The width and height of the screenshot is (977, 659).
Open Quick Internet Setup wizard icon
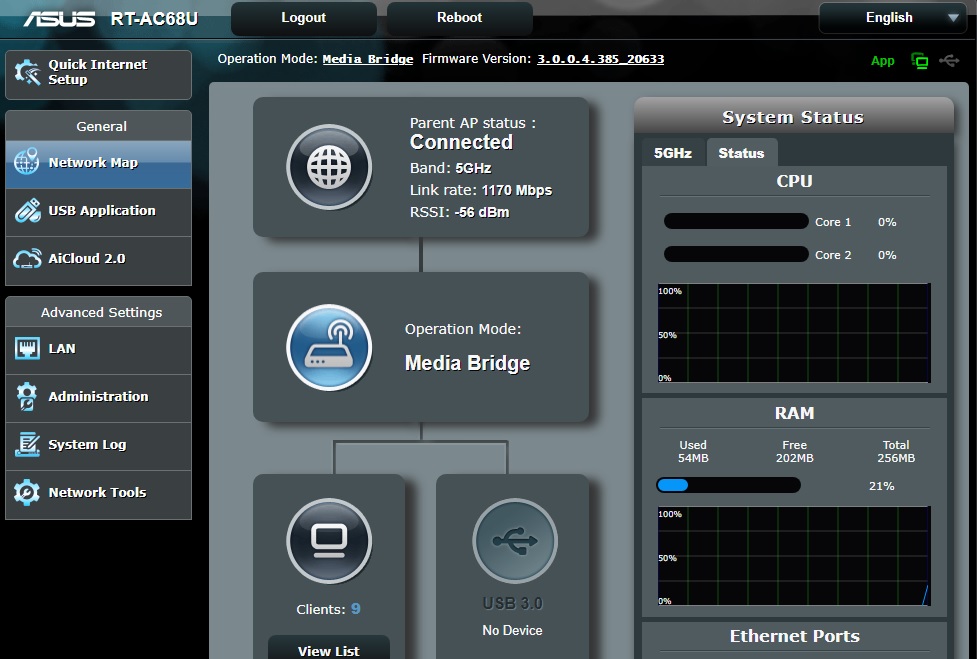pyautogui.click(x=27, y=72)
